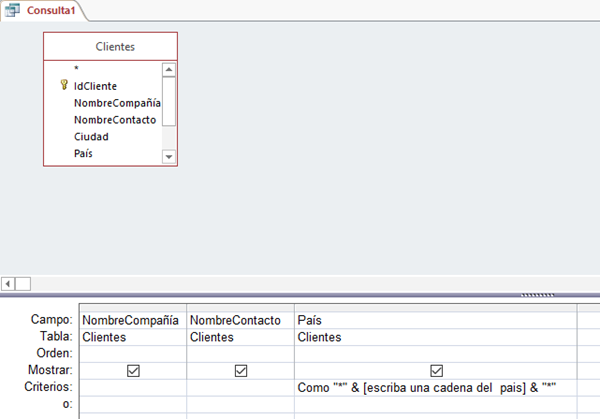Select the NombreCompañía column selector bar
Viewport: 600px width, 419px height.
coord(133,308)
